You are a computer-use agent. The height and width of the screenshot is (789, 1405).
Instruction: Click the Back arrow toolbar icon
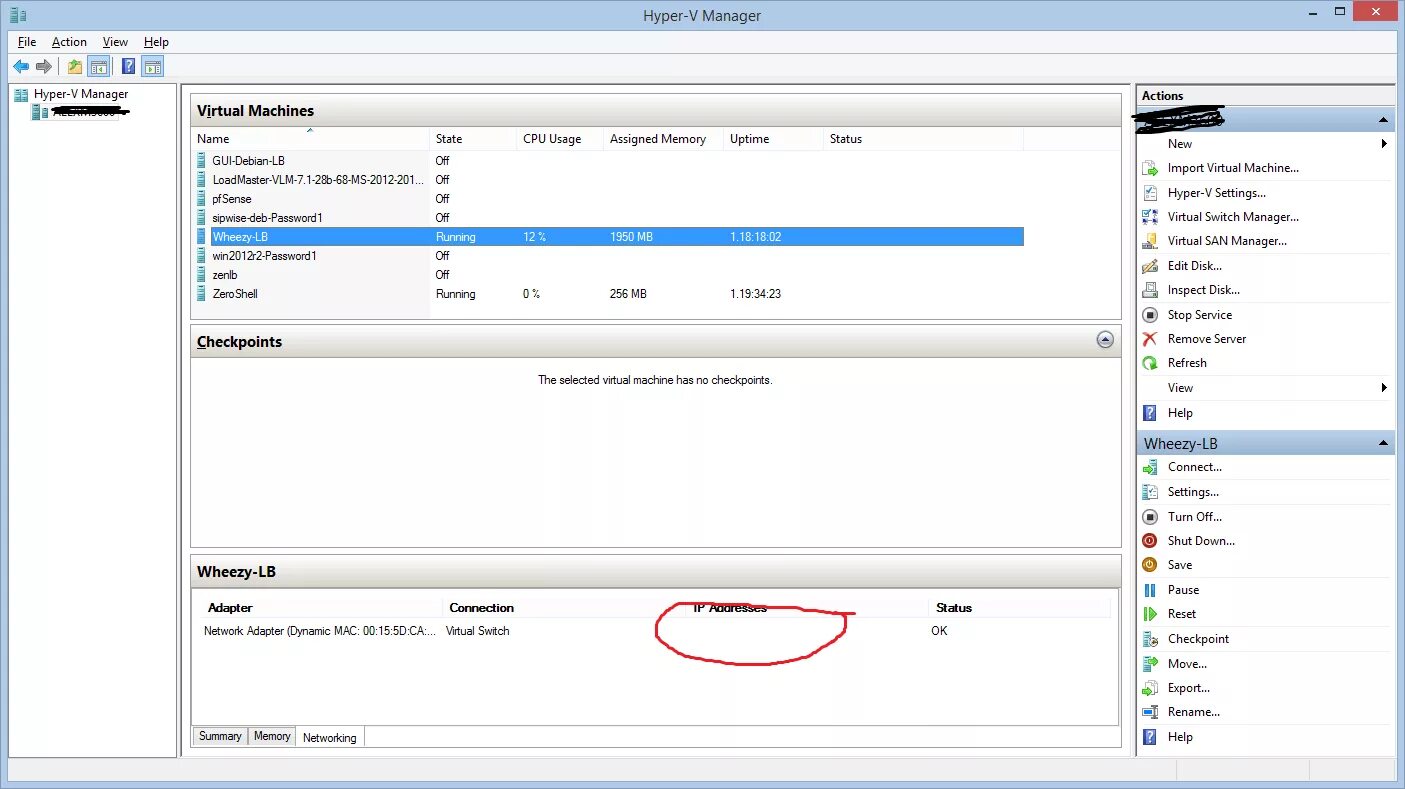21,67
